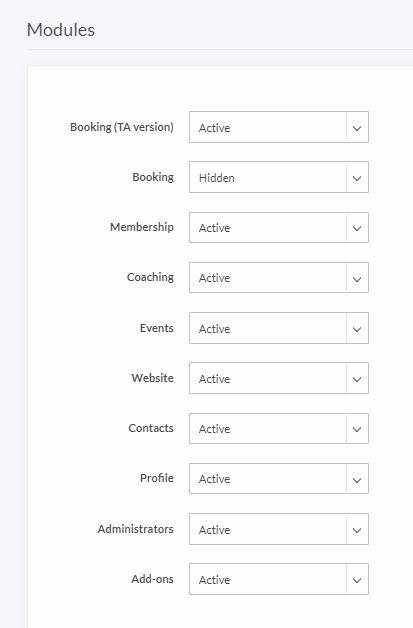
Task: Open the Coaching status dropdown
Action: point(279,278)
